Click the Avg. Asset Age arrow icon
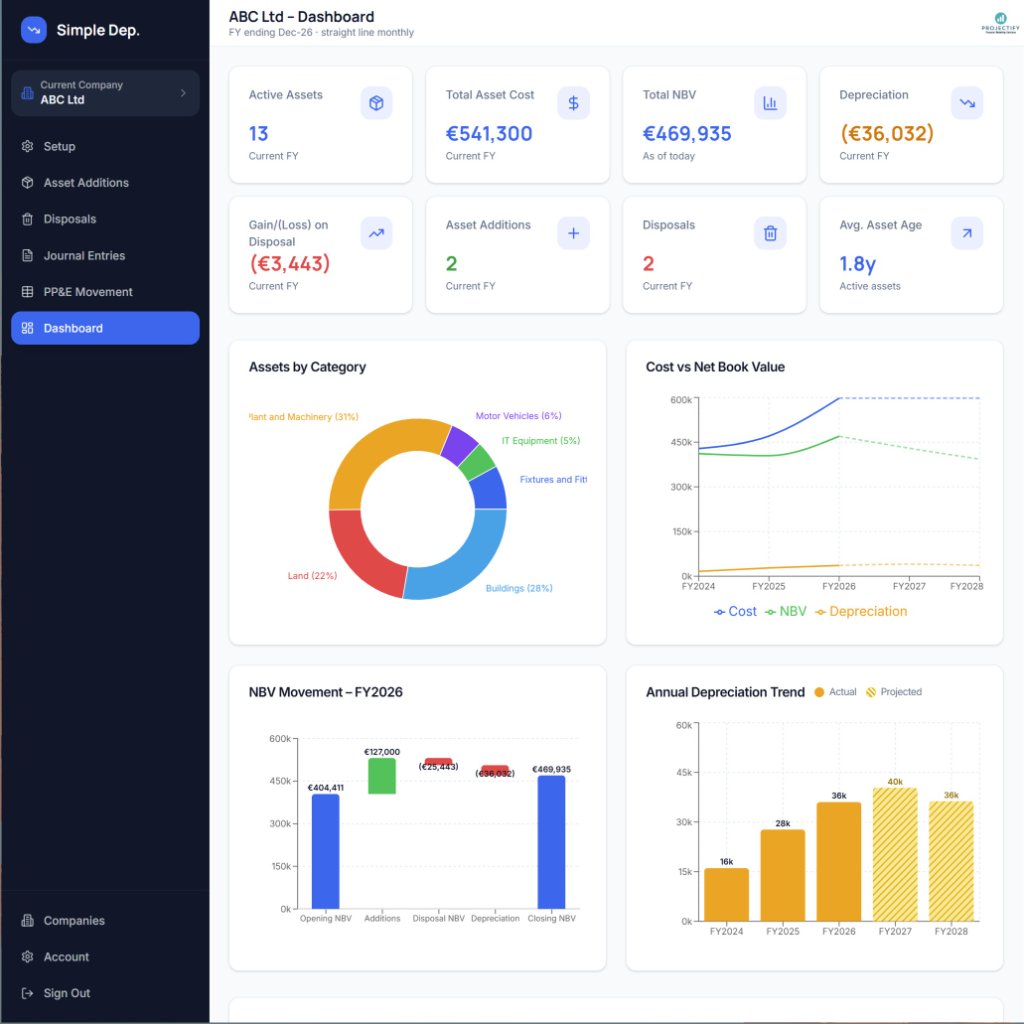Screen dimensions: 1024x1024 point(967,233)
